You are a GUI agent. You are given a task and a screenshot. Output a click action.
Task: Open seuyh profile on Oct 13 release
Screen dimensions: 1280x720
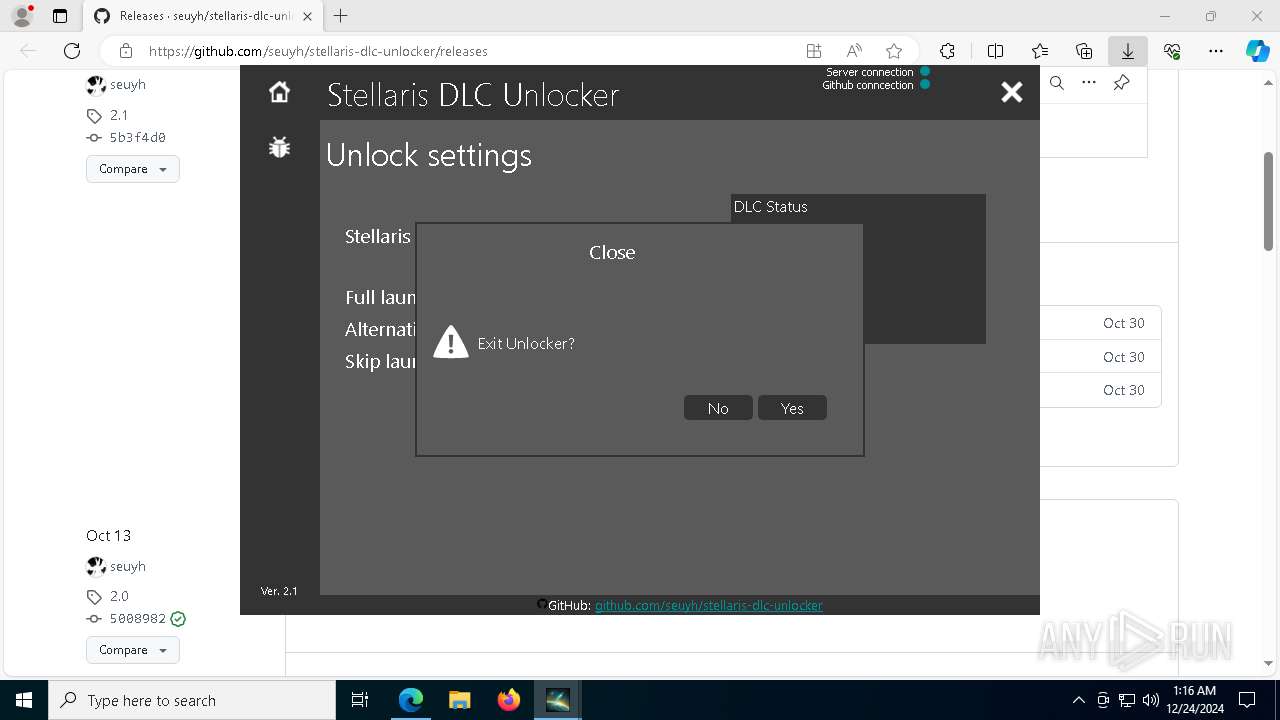coord(127,566)
